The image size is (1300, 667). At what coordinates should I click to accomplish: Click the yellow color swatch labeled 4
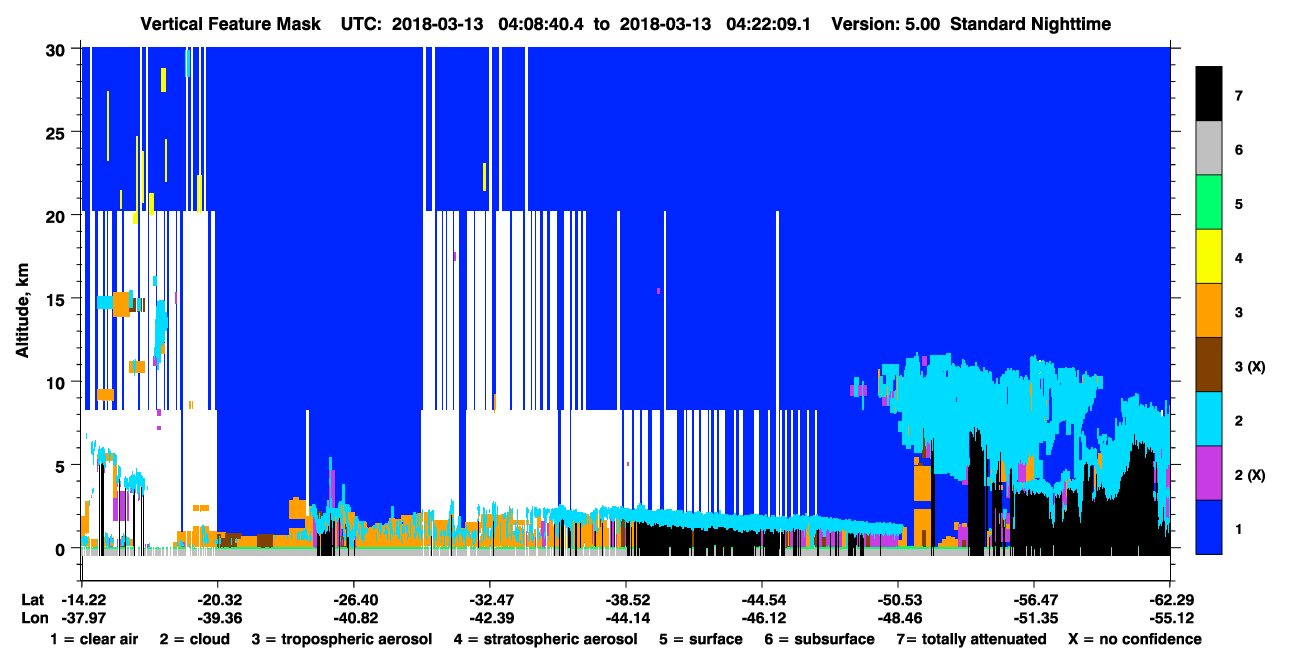pyautogui.click(x=1209, y=257)
